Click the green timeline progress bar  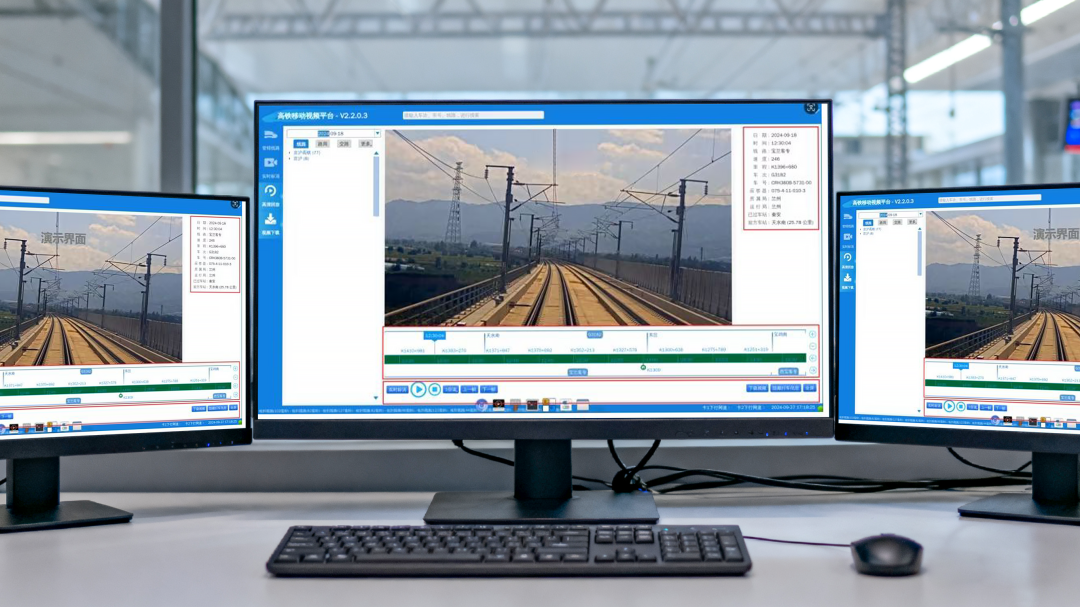(x=595, y=358)
